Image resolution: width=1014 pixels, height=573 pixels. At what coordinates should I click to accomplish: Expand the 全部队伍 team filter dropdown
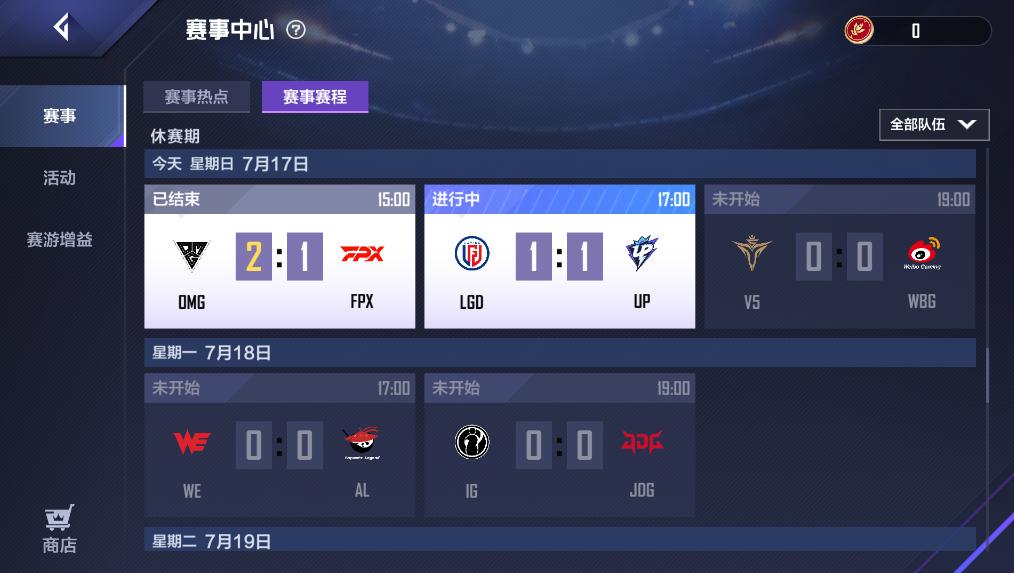pyautogui.click(x=934, y=125)
